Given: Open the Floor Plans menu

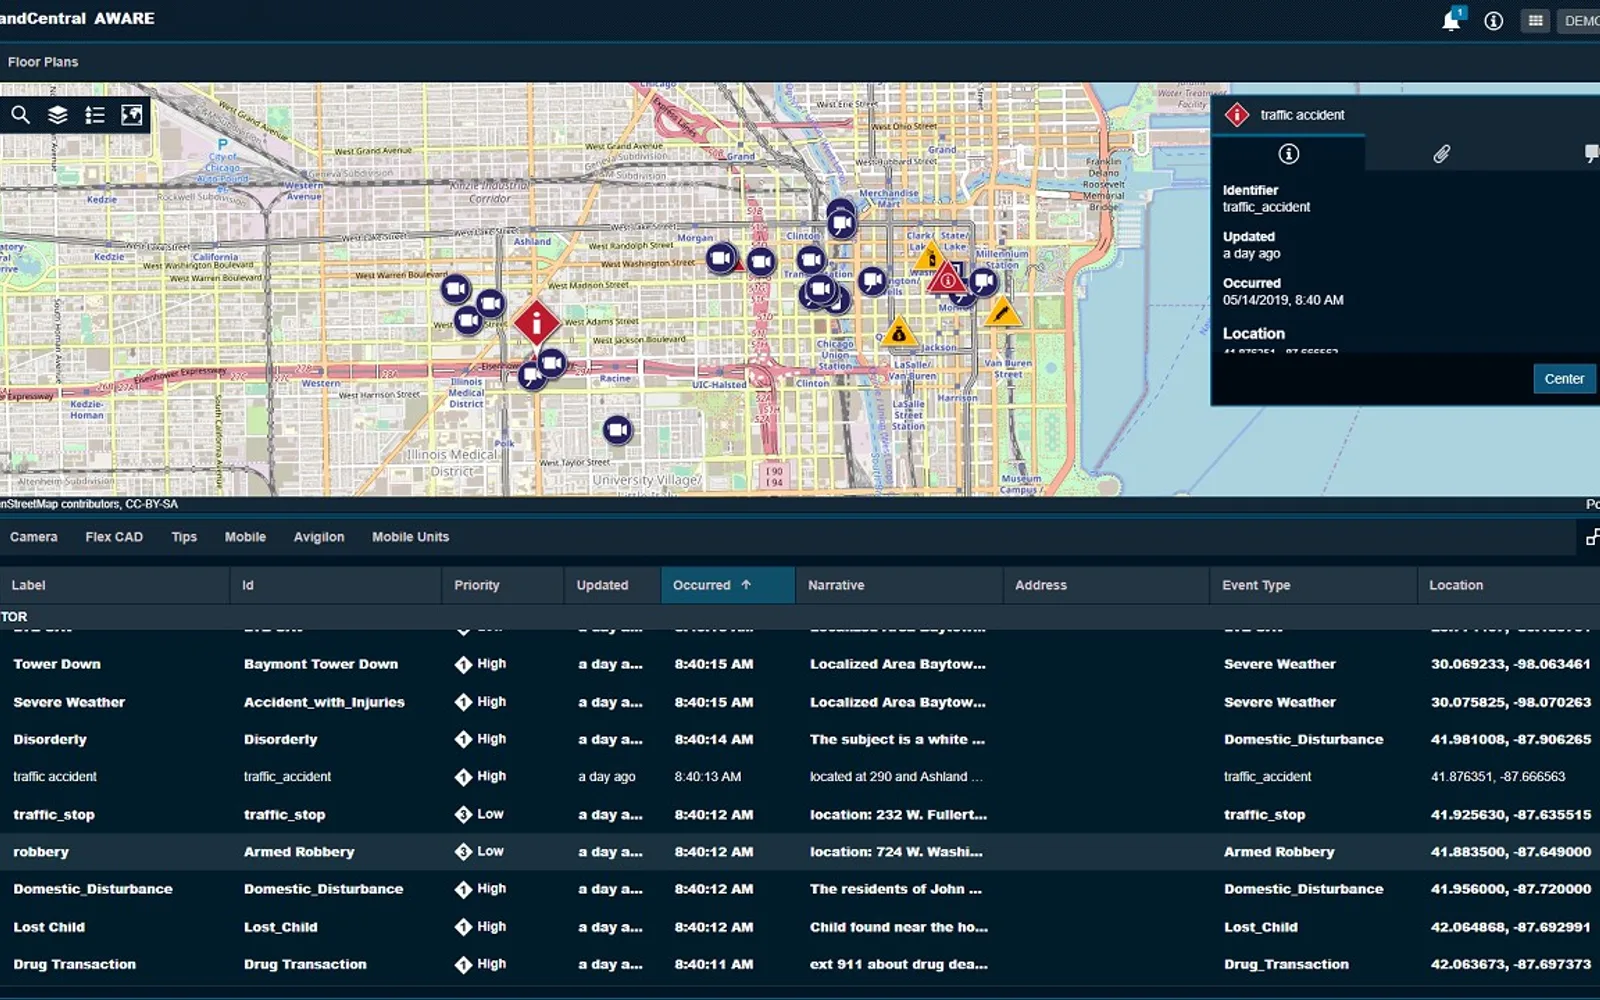Looking at the screenshot, I should click(43, 62).
